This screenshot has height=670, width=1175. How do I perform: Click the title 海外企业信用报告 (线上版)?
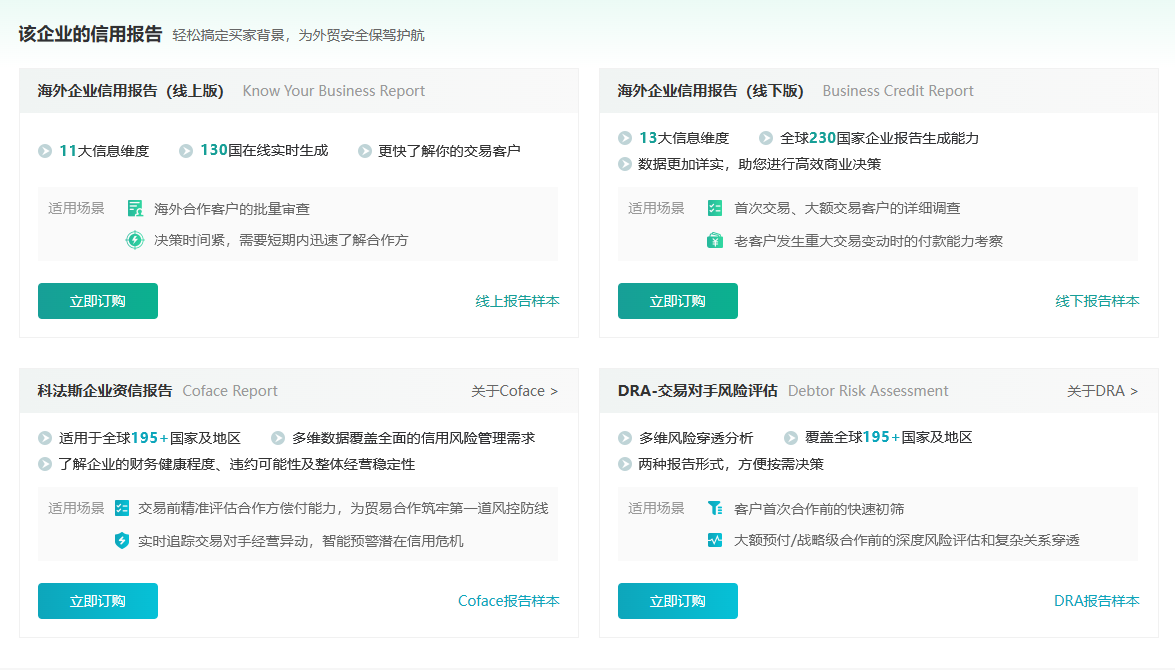pos(130,91)
